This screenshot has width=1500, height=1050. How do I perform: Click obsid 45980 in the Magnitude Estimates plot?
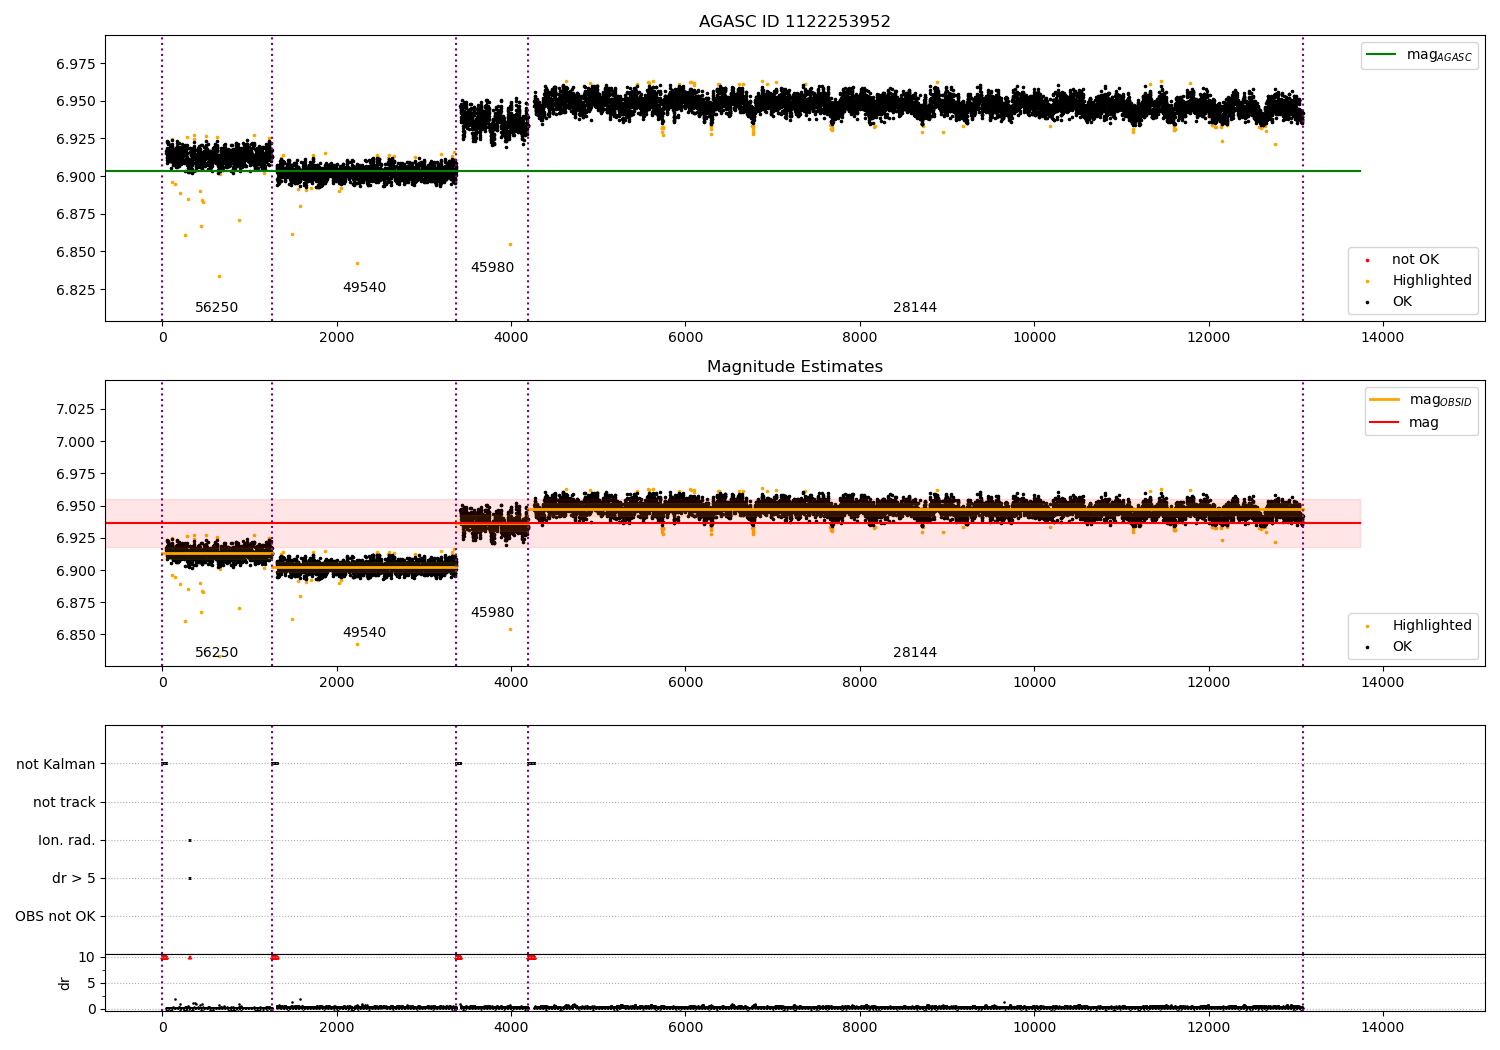[492, 613]
